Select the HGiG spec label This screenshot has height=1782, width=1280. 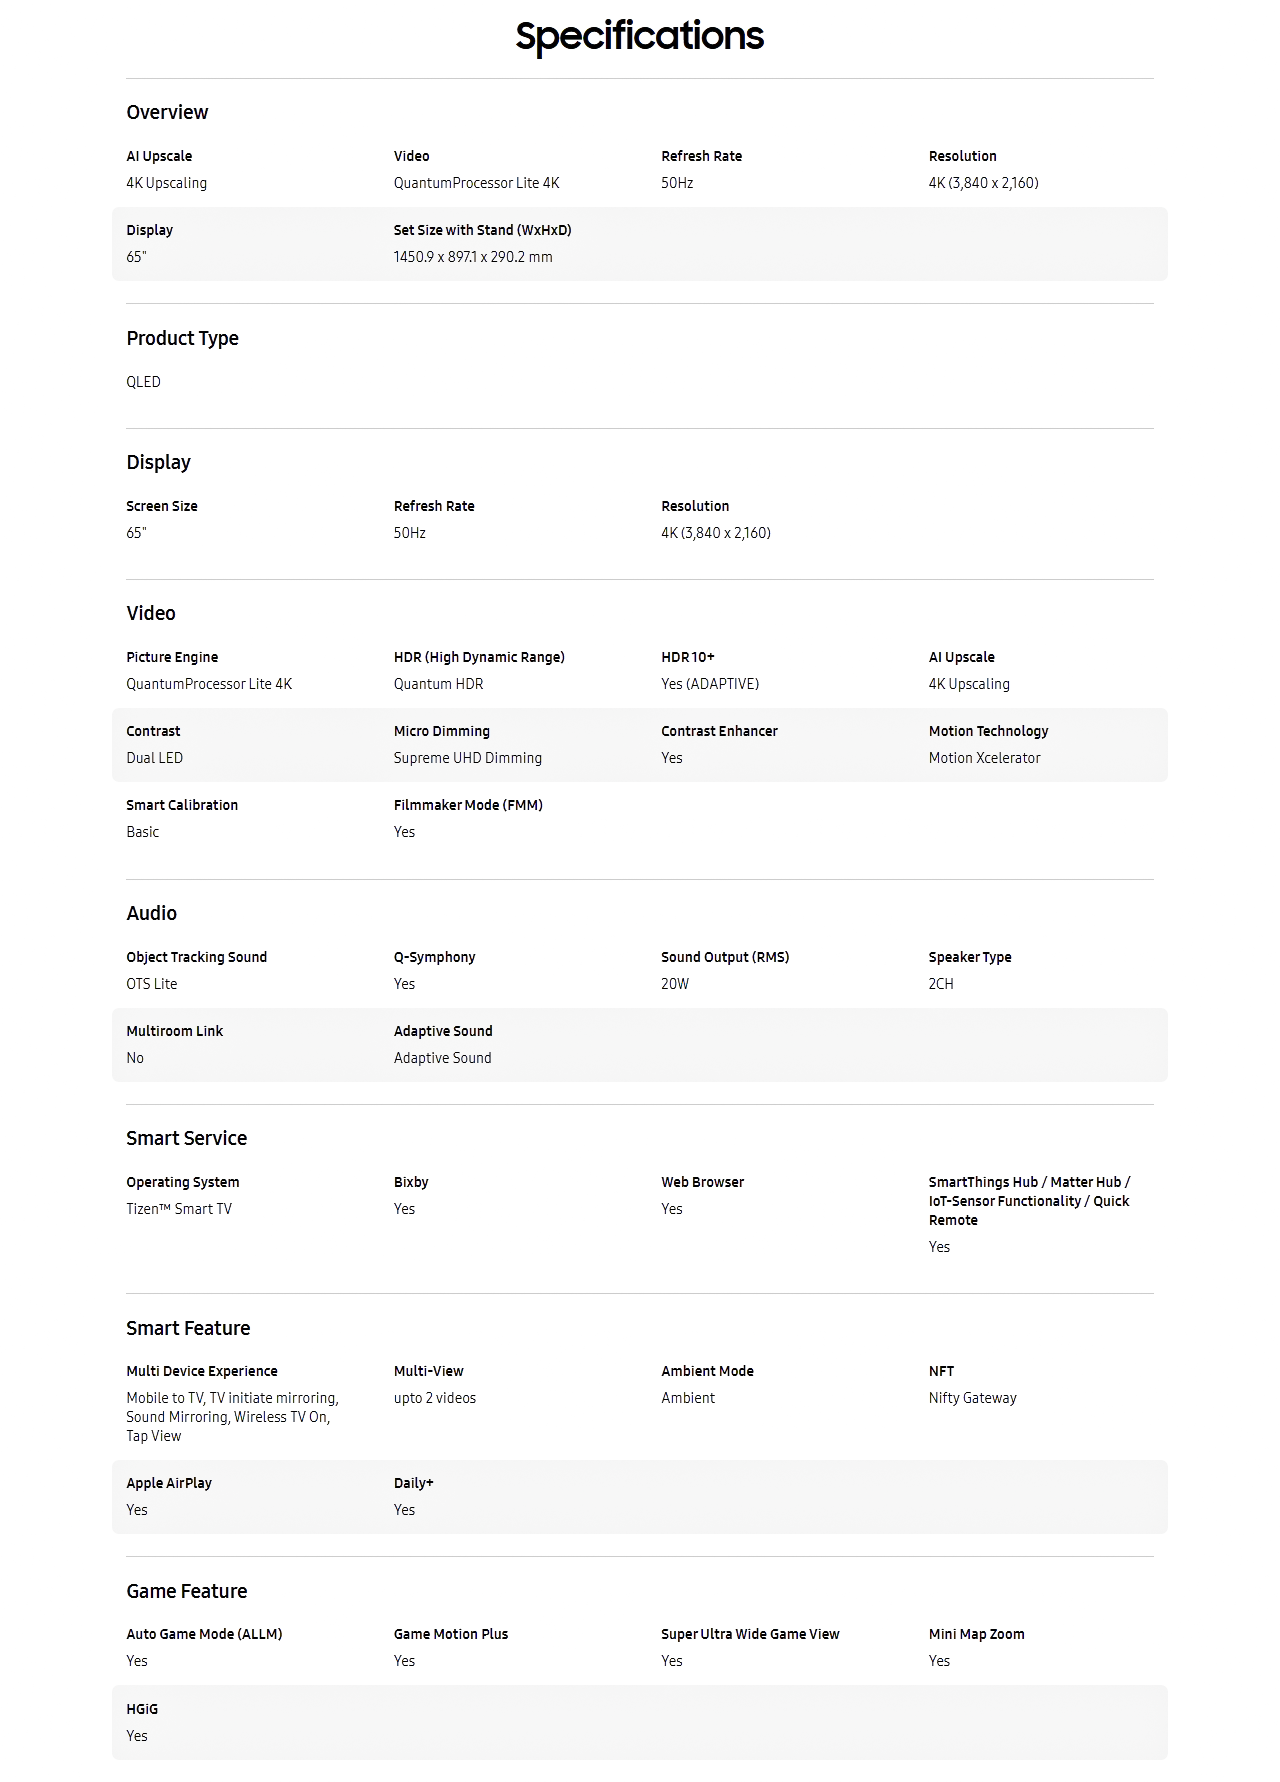pos(142,1709)
